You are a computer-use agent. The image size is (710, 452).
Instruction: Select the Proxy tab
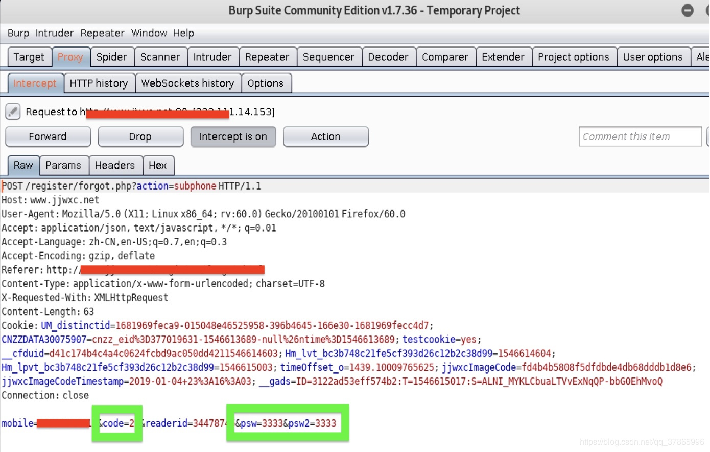(x=70, y=57)
